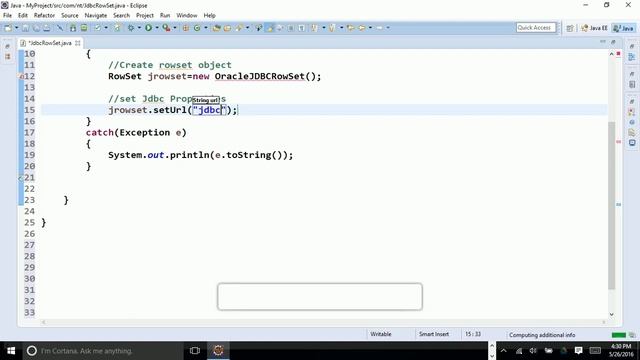Screen dimensions: 640x360
Task: Click the Open Type icon
Action: click(217, 28)
